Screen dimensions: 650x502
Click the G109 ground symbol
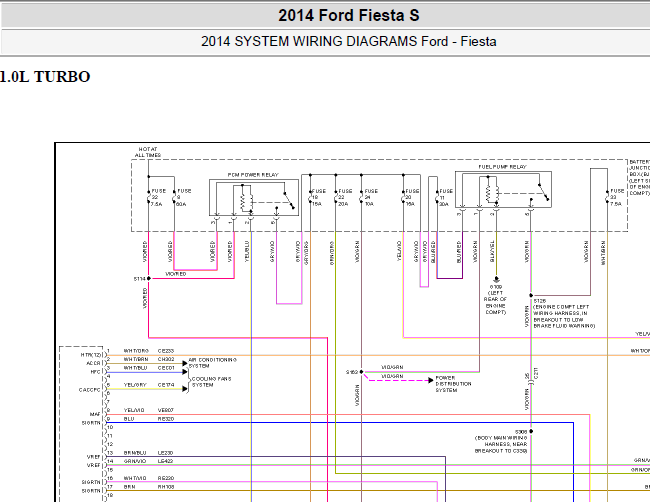496,279
